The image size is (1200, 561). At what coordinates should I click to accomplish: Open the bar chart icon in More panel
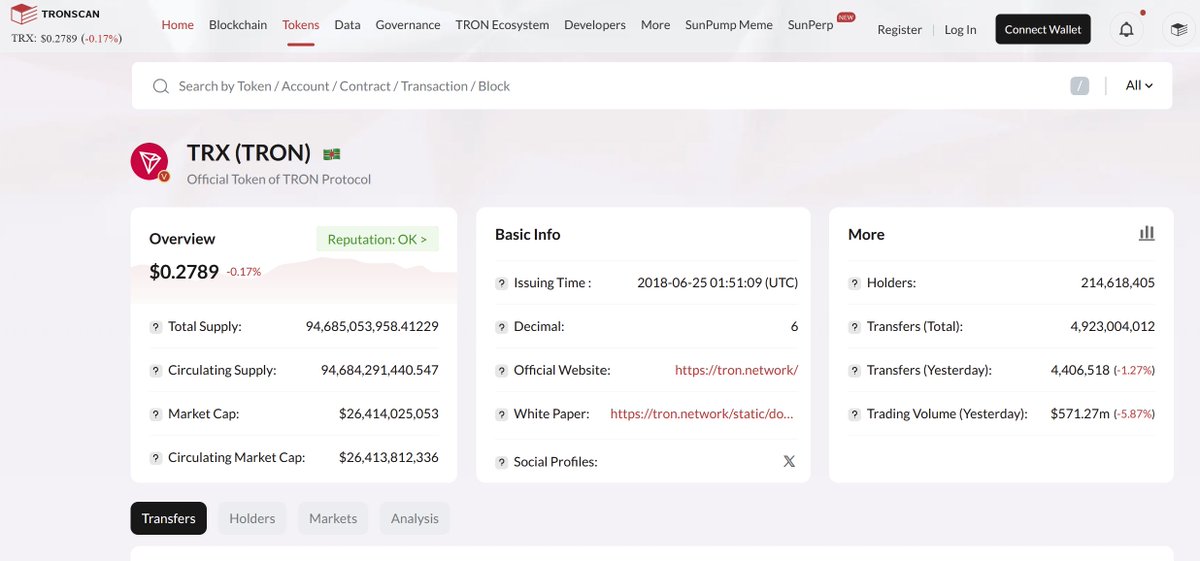pyautogui.click(x=1146, y=233)
